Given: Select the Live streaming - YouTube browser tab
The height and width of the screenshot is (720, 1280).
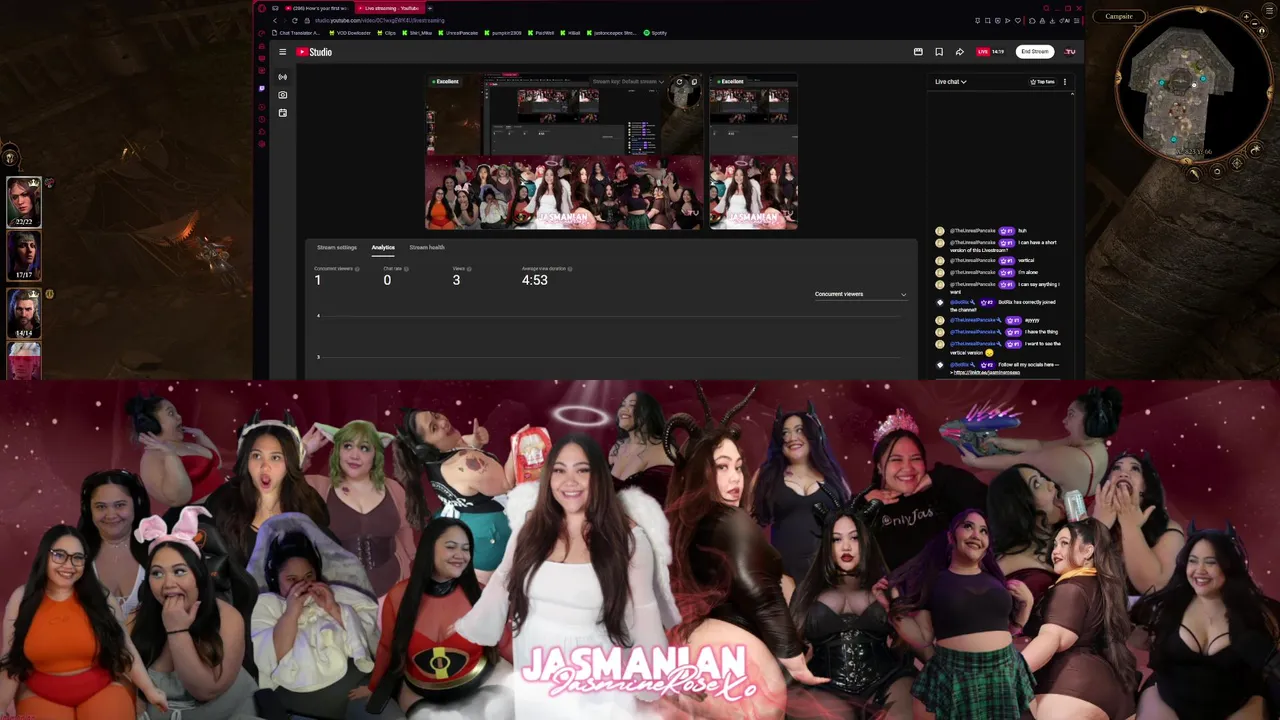Looking at the screenshot, I should pyautogui.click(x=390, y=8).
